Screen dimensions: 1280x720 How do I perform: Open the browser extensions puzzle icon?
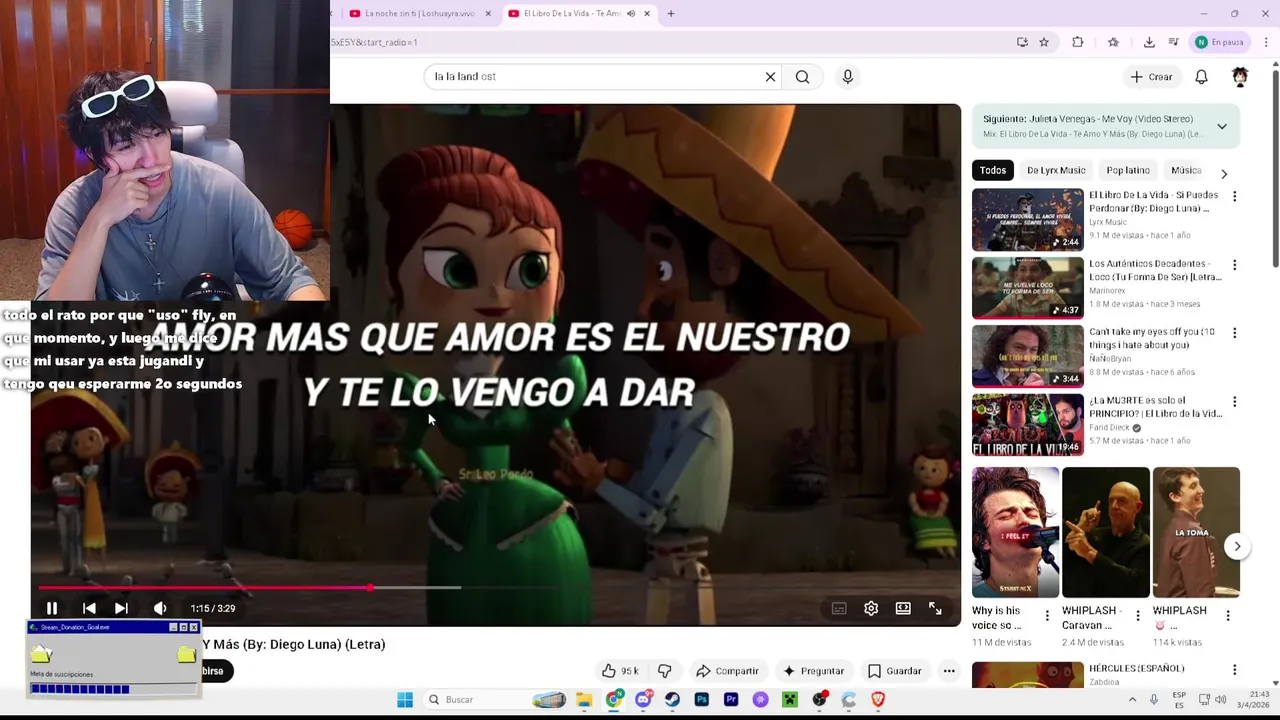click(x=1077, y=42)
